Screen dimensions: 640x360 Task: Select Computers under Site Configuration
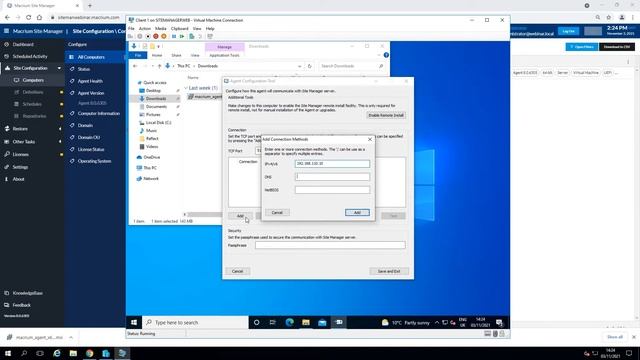[x=33, y=80]
